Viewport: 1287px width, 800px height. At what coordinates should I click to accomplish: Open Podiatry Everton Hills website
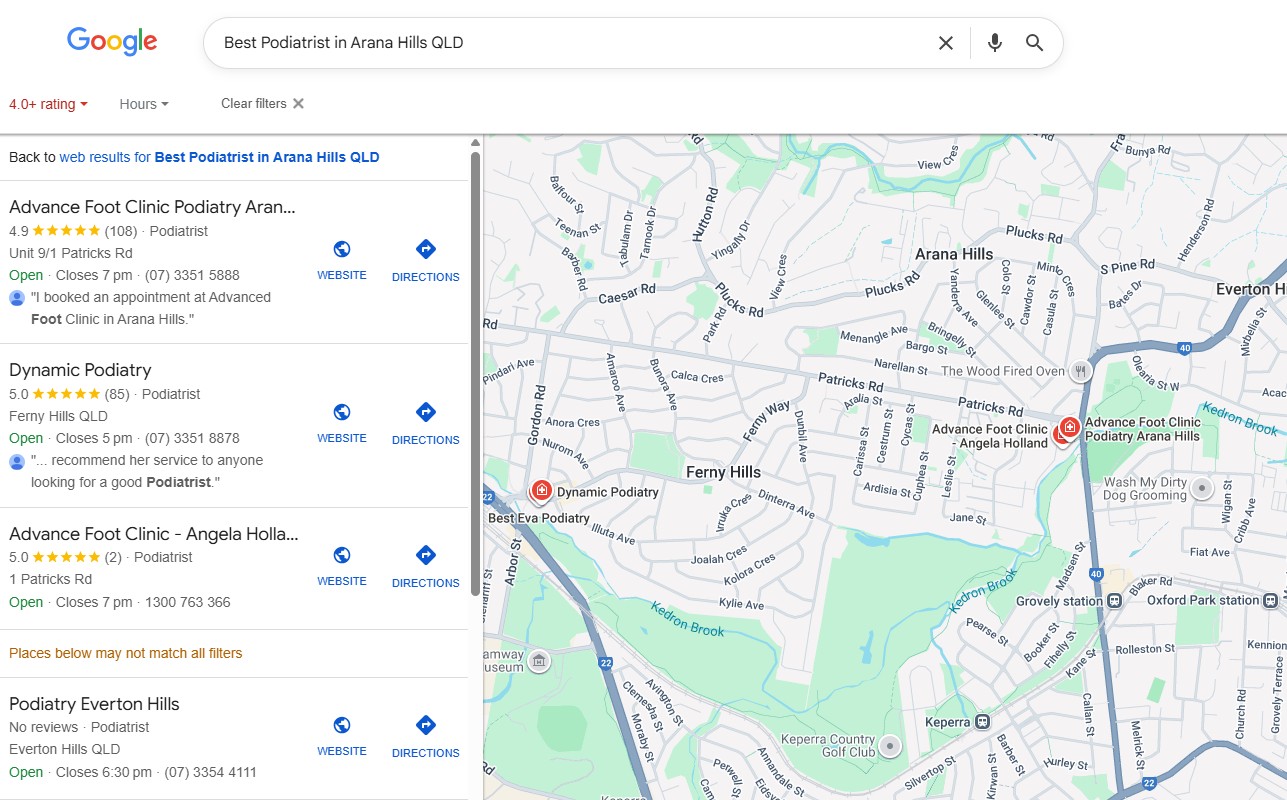point(342,735)
